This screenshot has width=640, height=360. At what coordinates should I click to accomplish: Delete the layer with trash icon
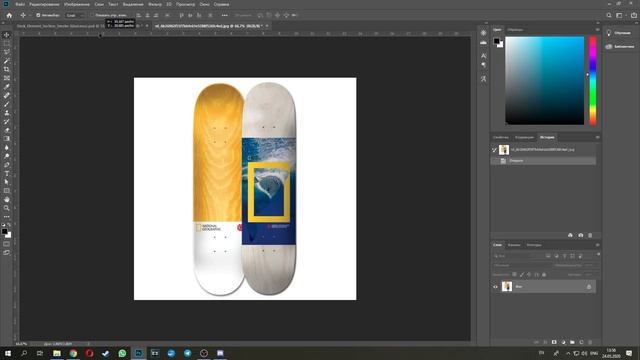pyautogui.click(x=590, y=342)
